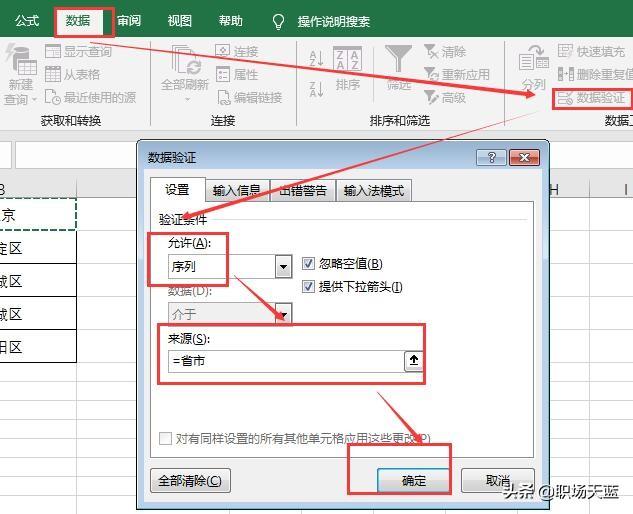This screenshot has height=514, width=633.
Task: Click the 筛选 filter funnel icon
Action: [398, 59]
